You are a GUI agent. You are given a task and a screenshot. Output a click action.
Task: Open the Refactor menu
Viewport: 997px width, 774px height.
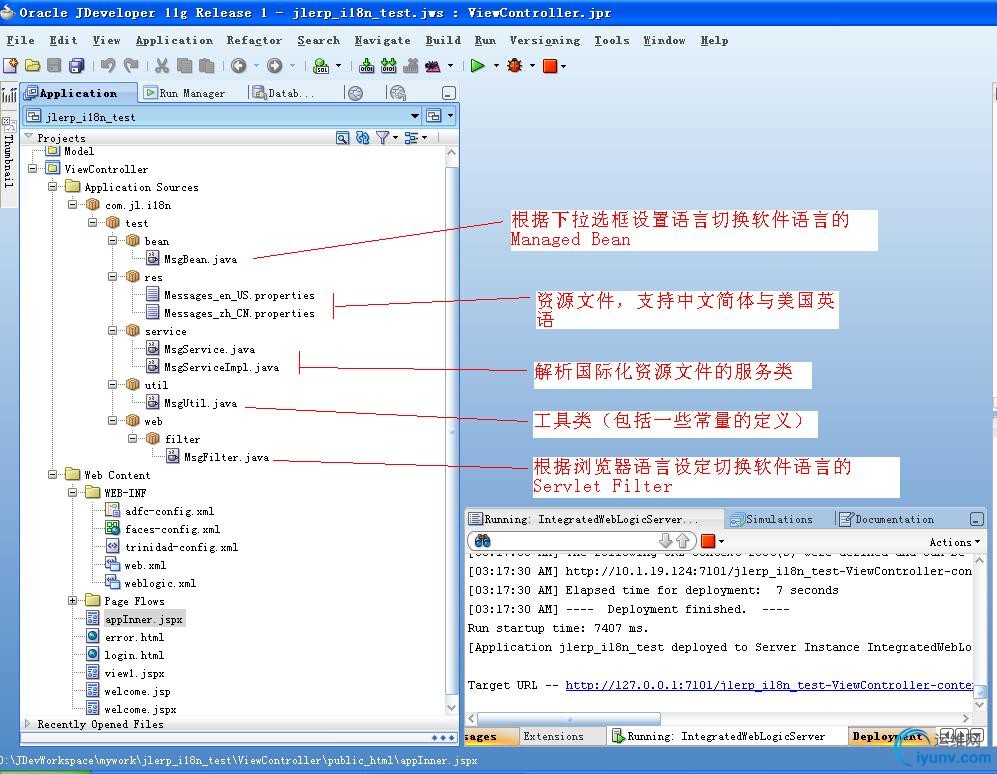pyautogui.click(x=254, y=41)
